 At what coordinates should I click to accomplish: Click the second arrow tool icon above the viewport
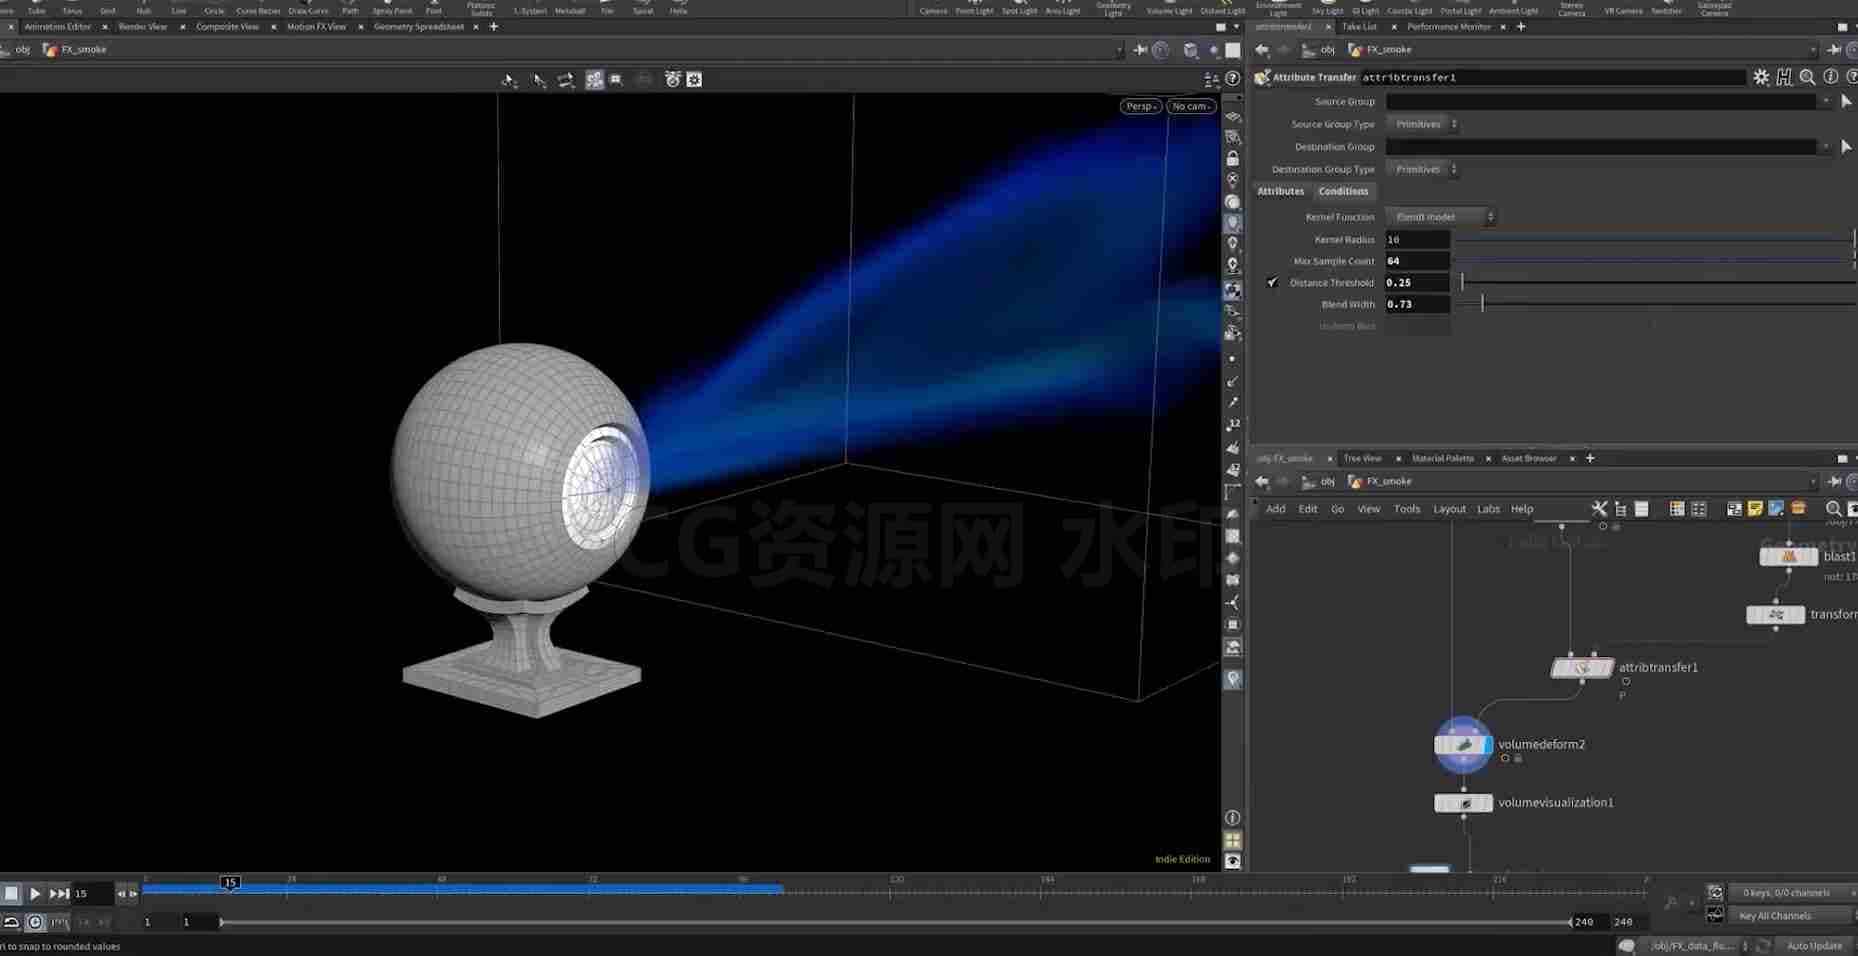[x=539, y=80]
